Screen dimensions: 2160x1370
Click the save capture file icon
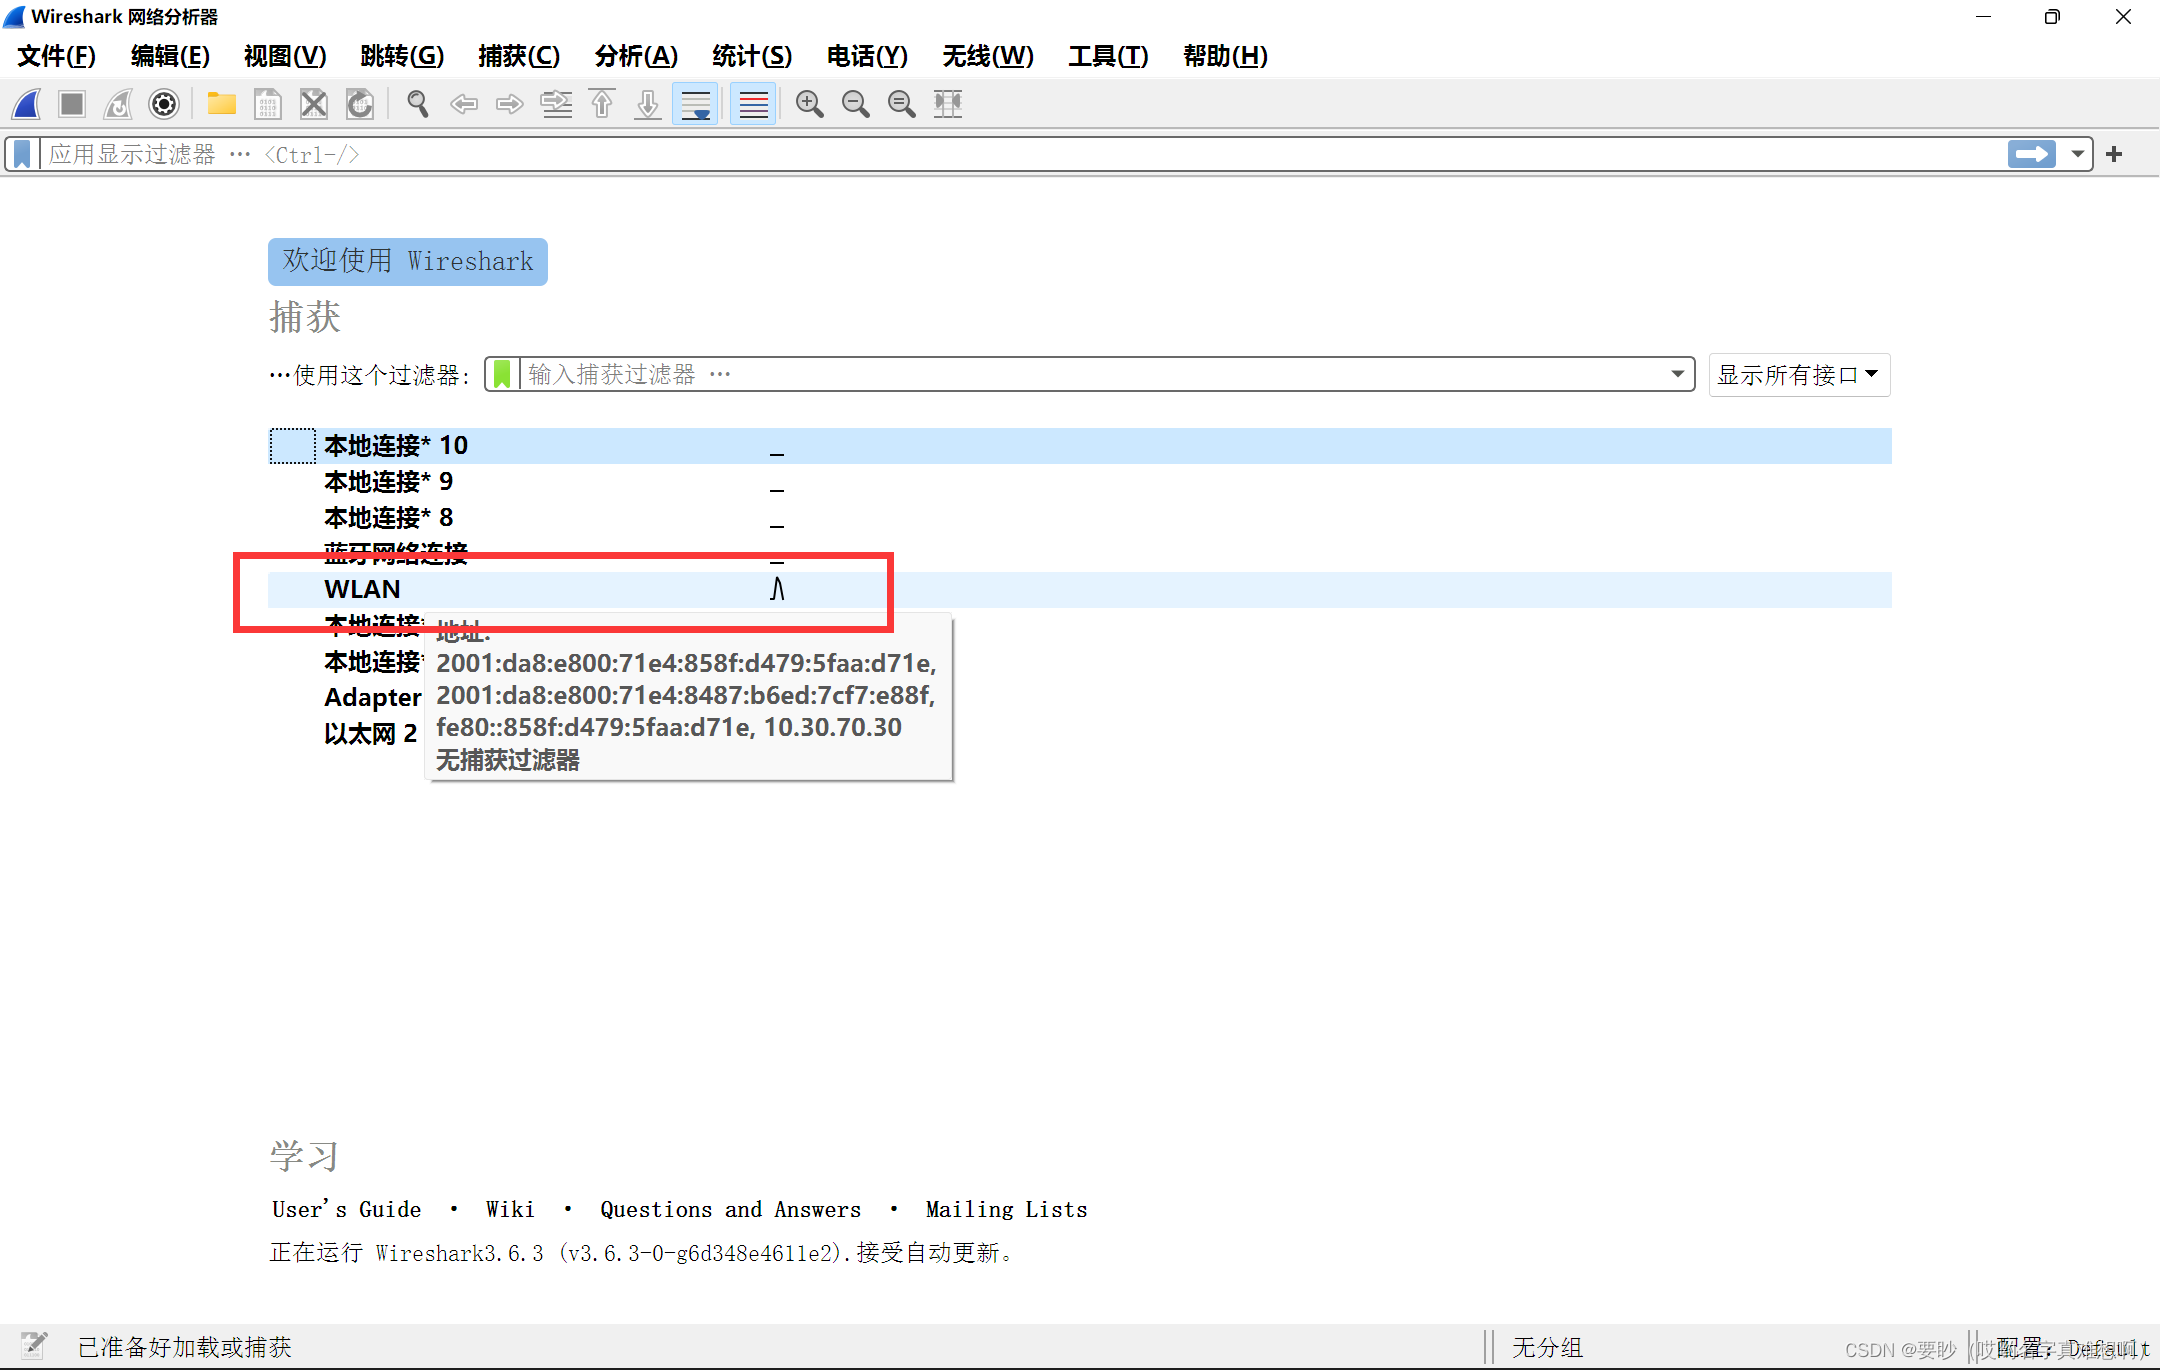[x=268, y=104]
